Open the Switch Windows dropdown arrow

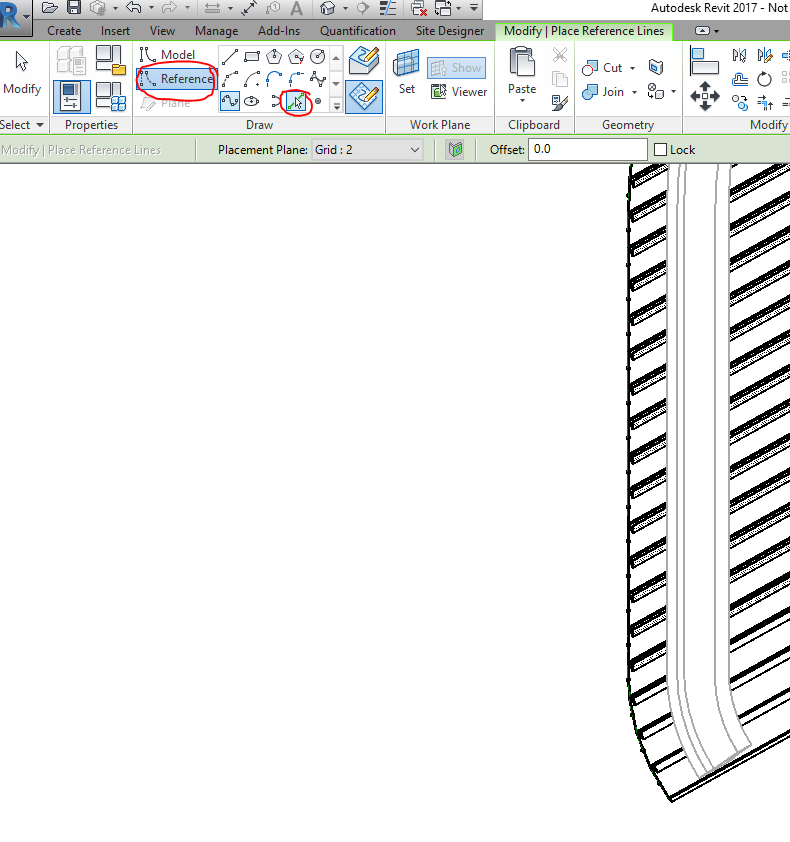click(458, 8)
